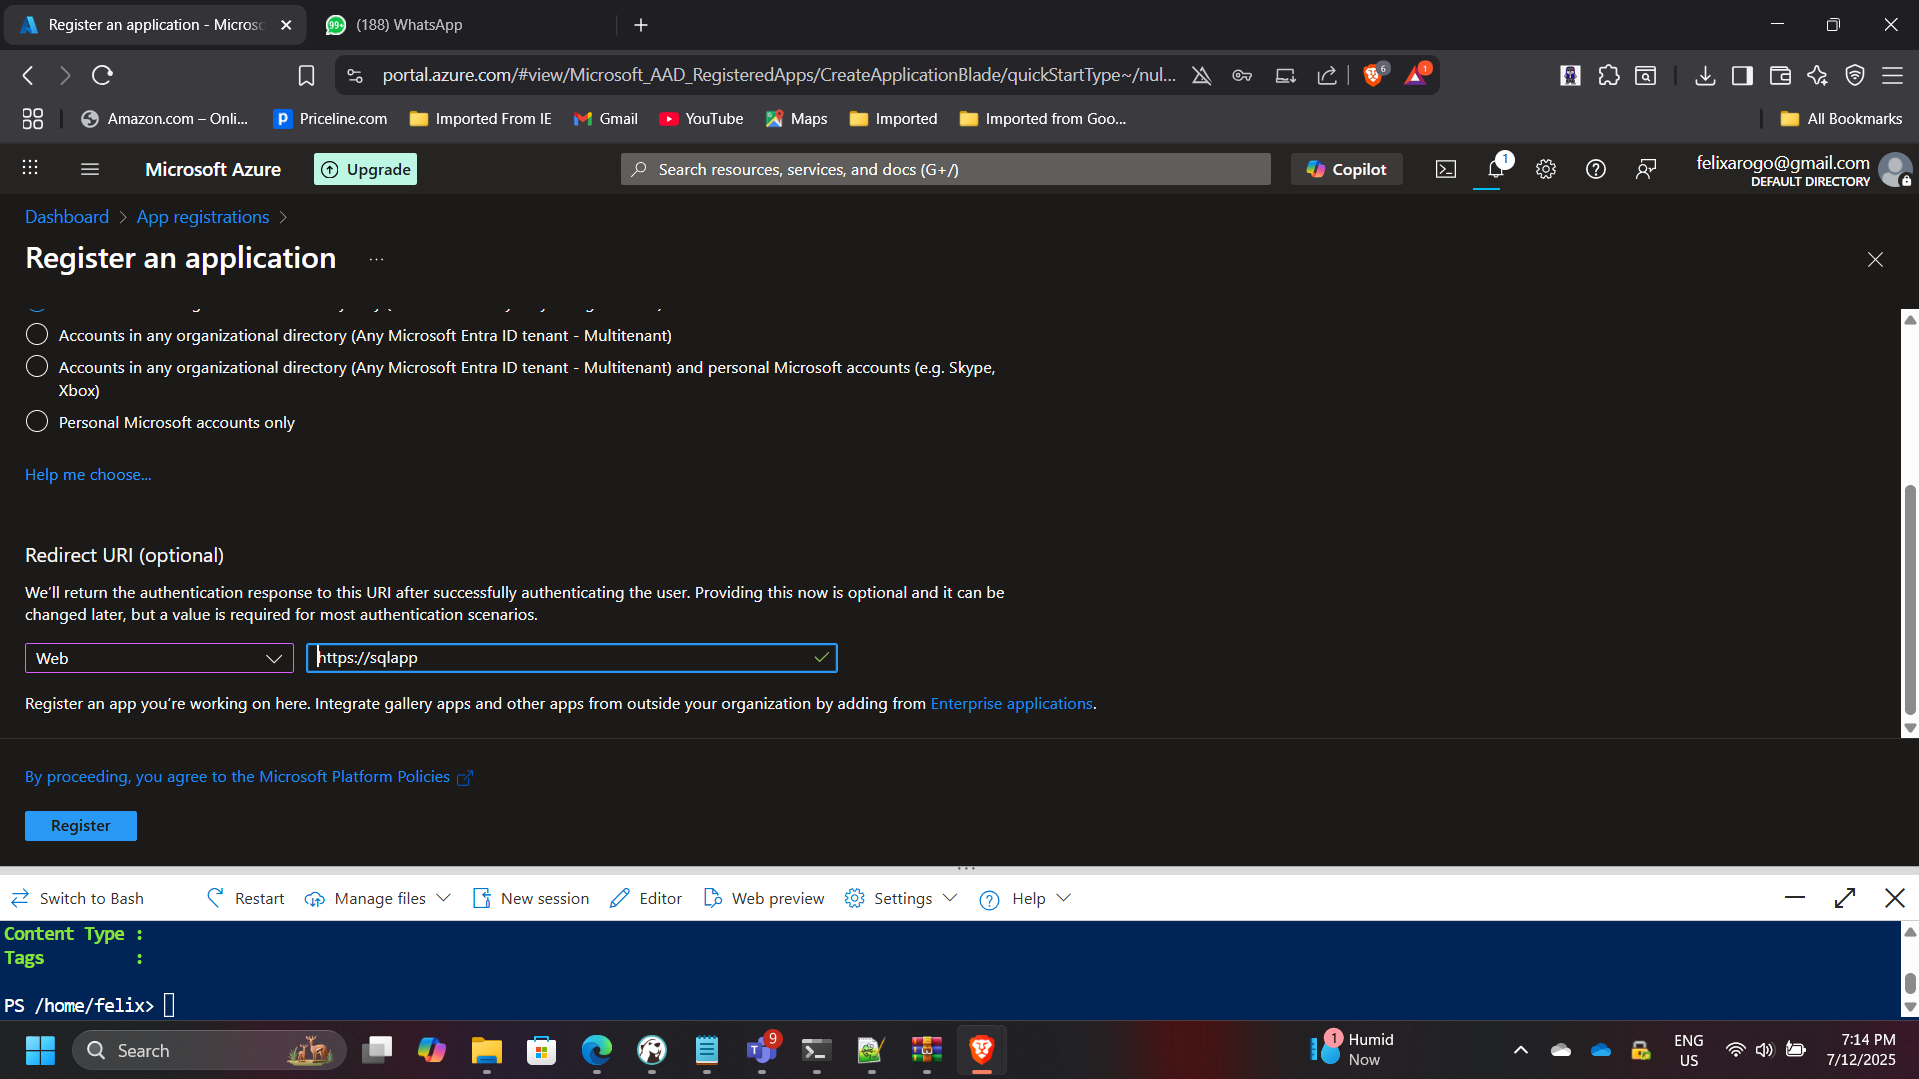Open the Azure portal hamburger menu

pos(89,169)
